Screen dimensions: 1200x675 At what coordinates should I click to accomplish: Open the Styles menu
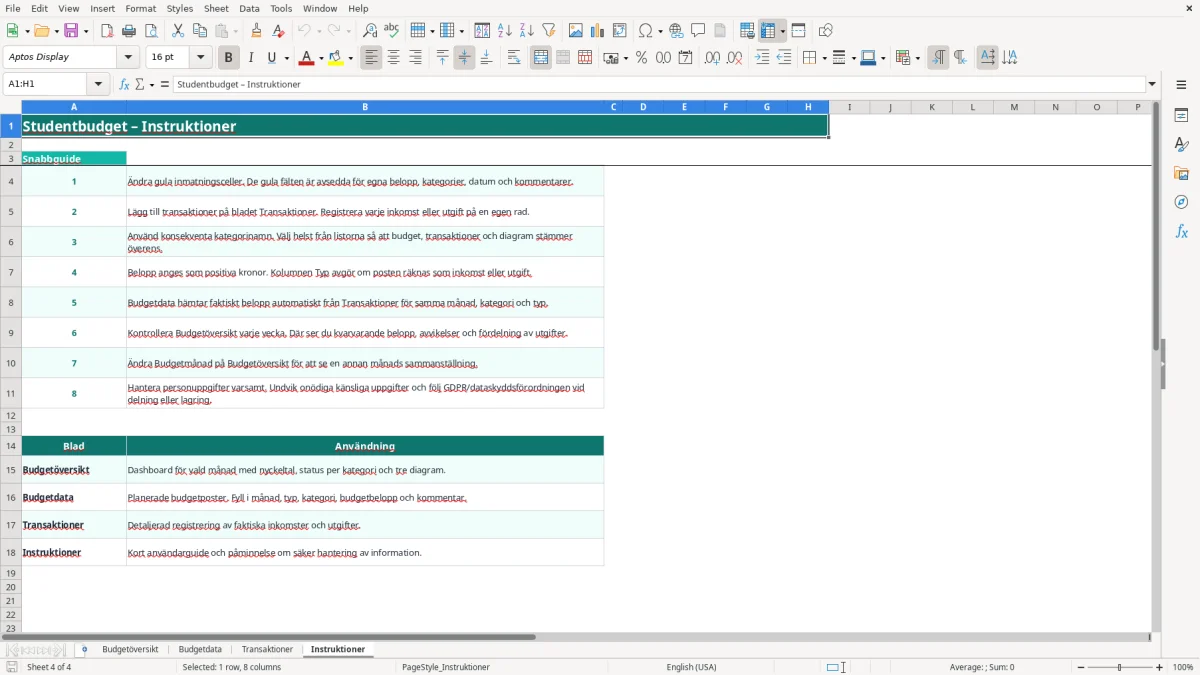(x=180, y=8)
